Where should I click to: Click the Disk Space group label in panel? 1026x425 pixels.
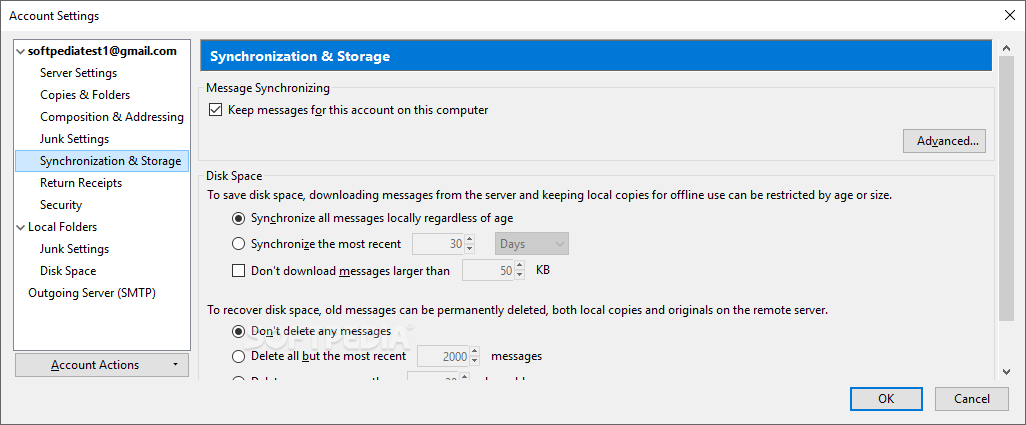pos(234,176)
